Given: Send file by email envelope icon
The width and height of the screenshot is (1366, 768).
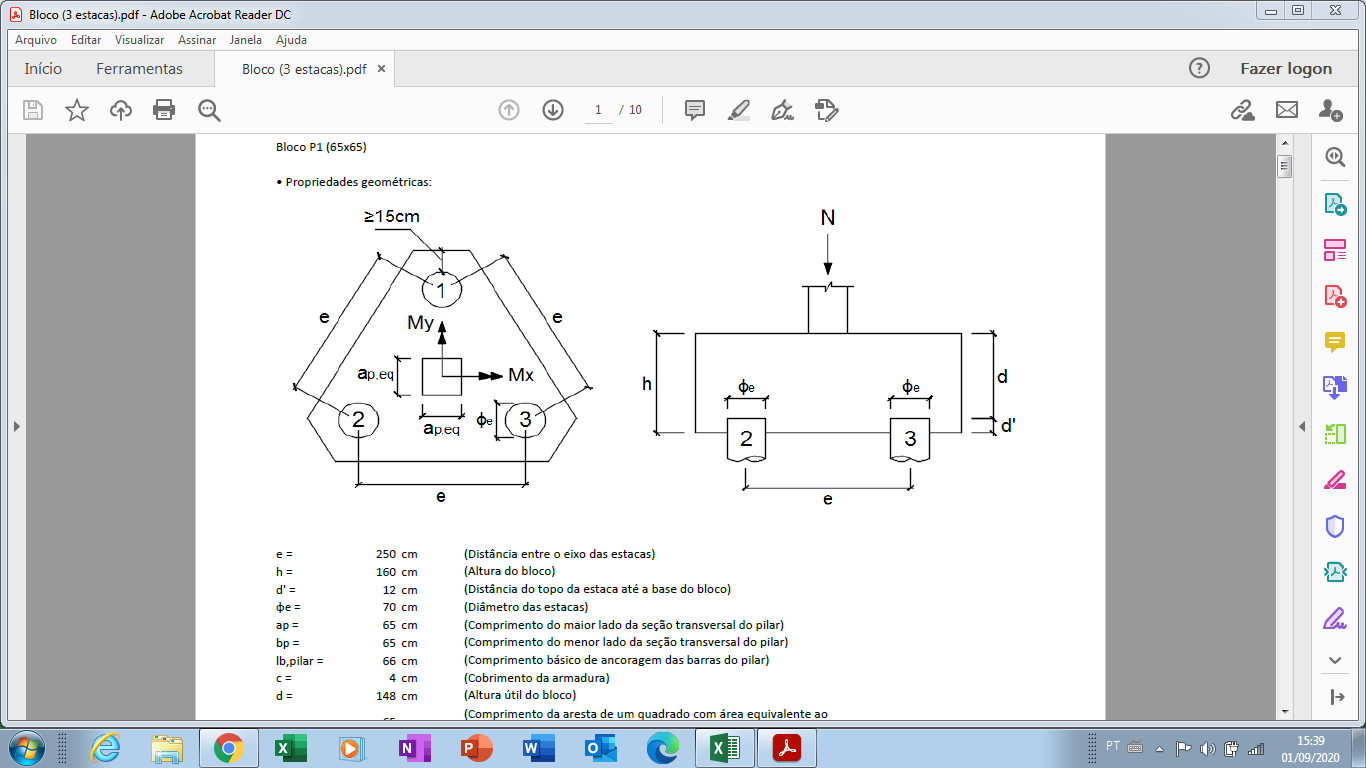Looking at the screenshot, I should (x=1286, y=110).
